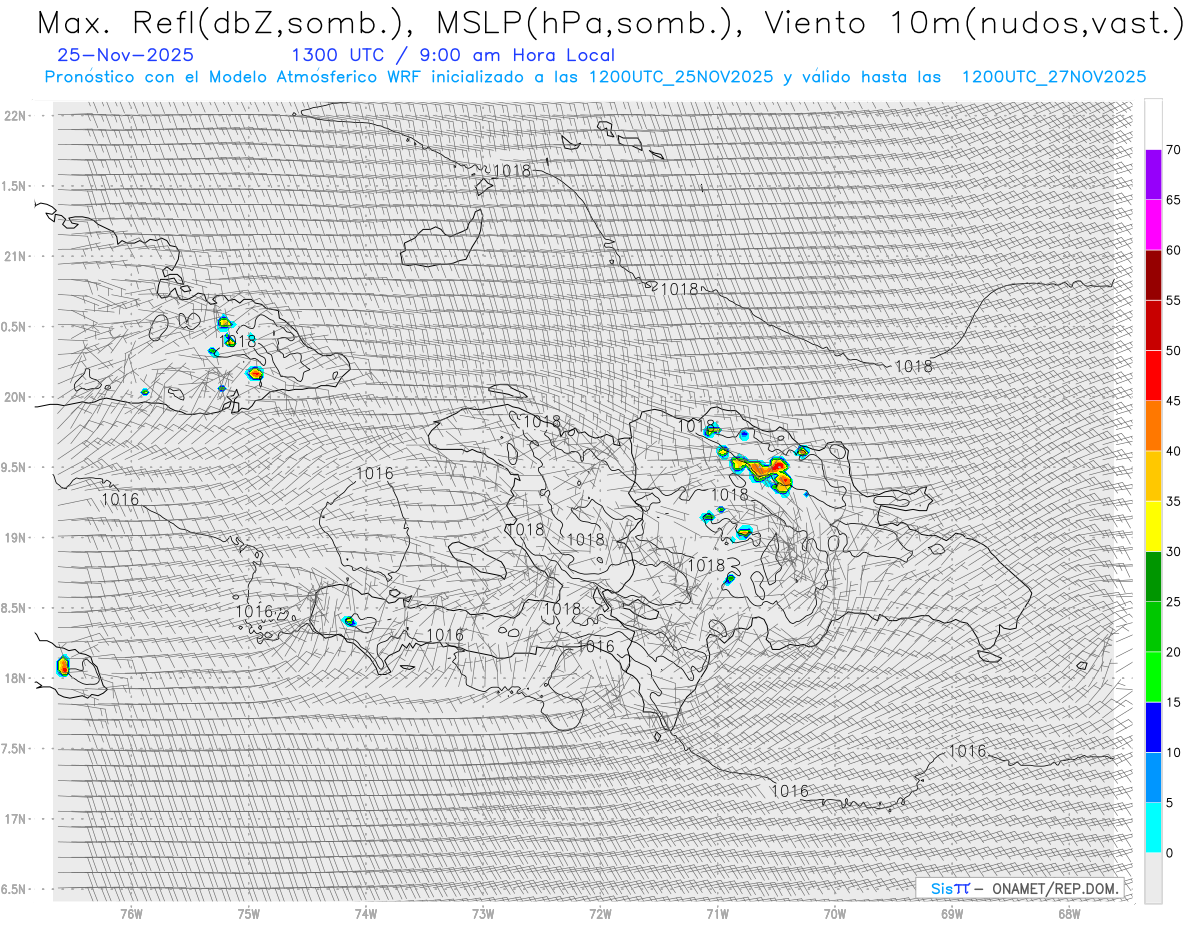1200x927 pixels.
Task: Click the '22N' latitude label
Action: pos(14,115)
